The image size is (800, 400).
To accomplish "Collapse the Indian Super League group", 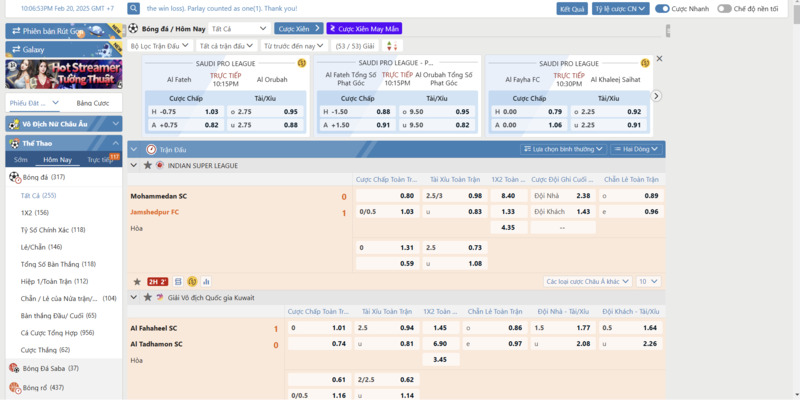I will tap(134, 165).
